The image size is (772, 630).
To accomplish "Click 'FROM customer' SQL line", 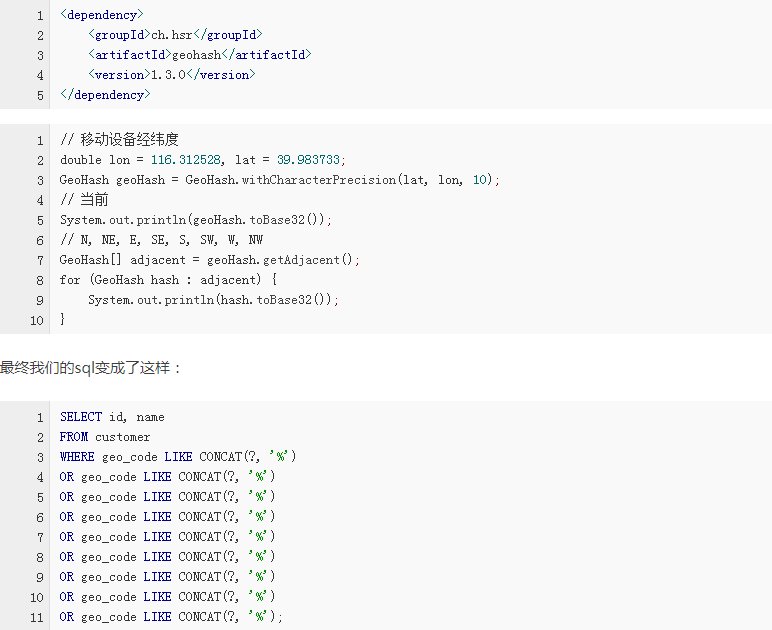I will (x=105, y=437).
